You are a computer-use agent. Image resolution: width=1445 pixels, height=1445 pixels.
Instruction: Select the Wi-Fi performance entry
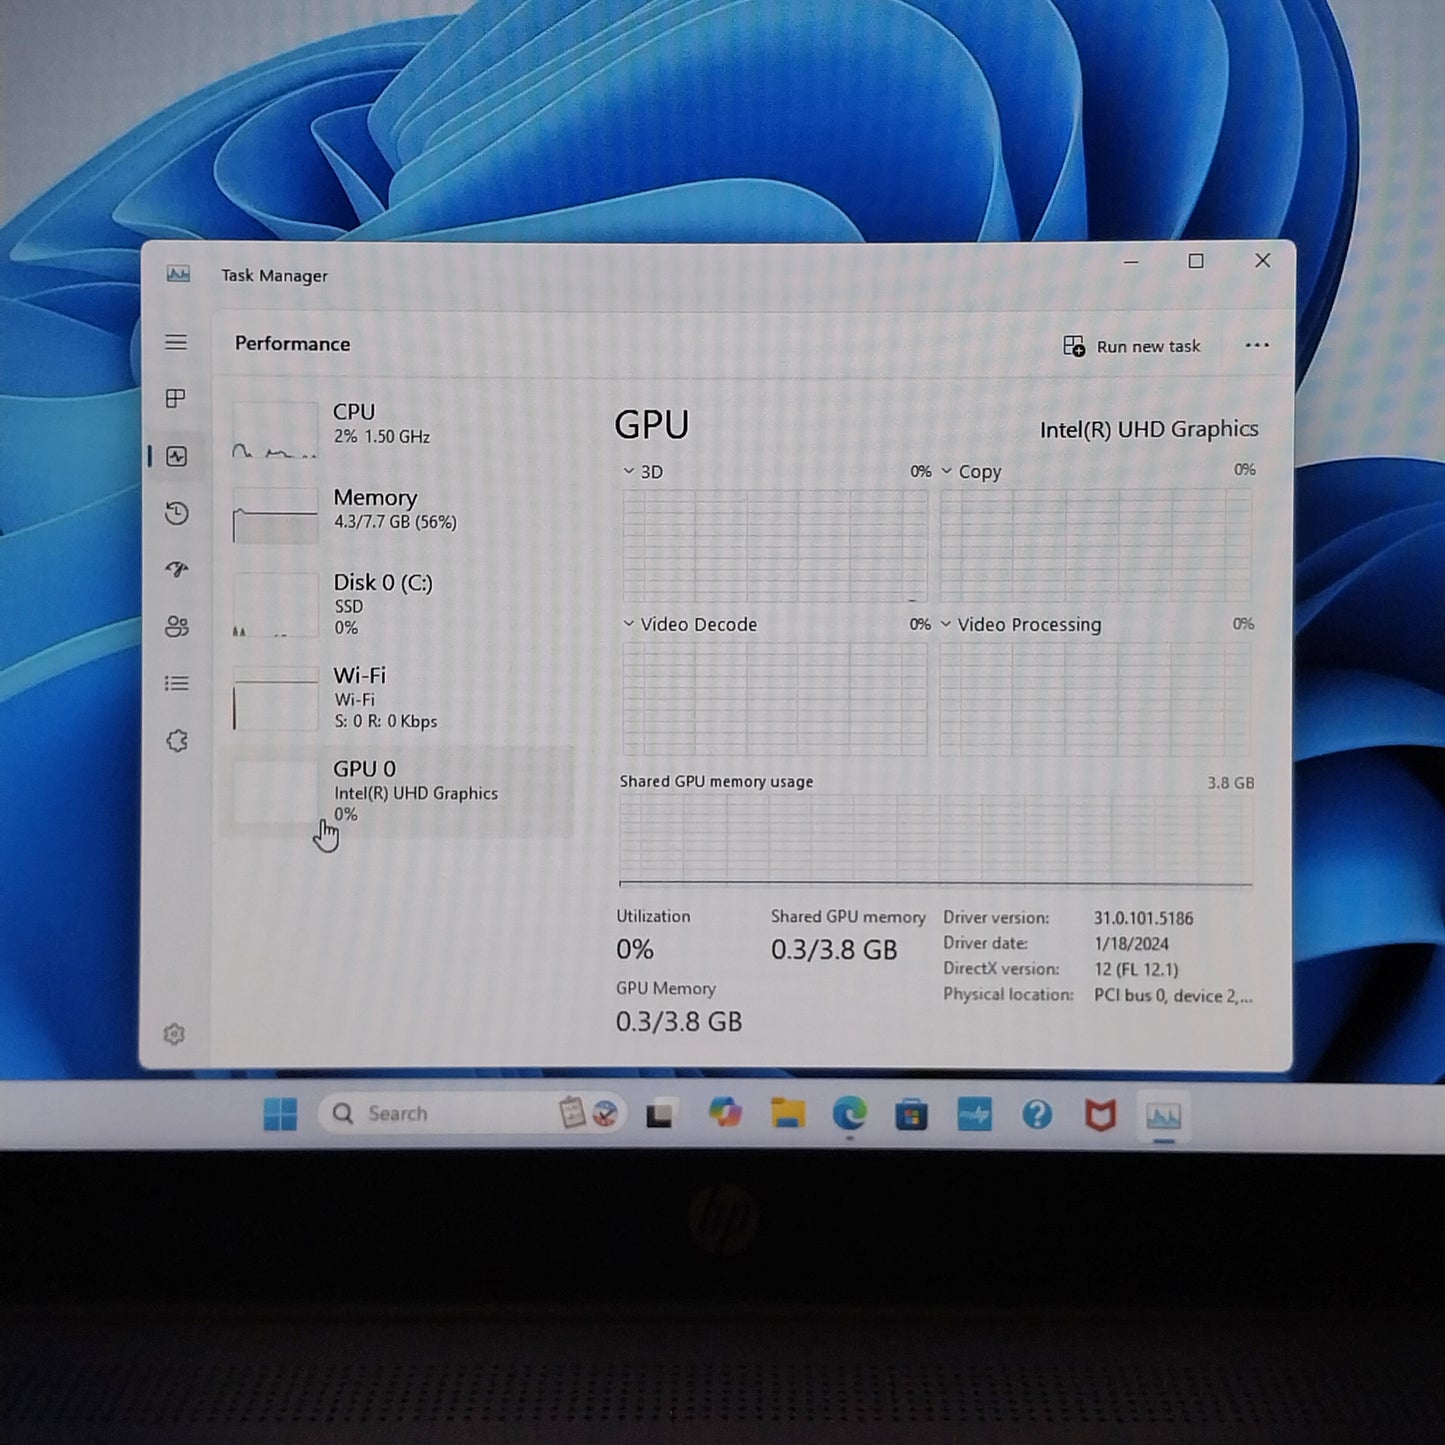[398, 698]
